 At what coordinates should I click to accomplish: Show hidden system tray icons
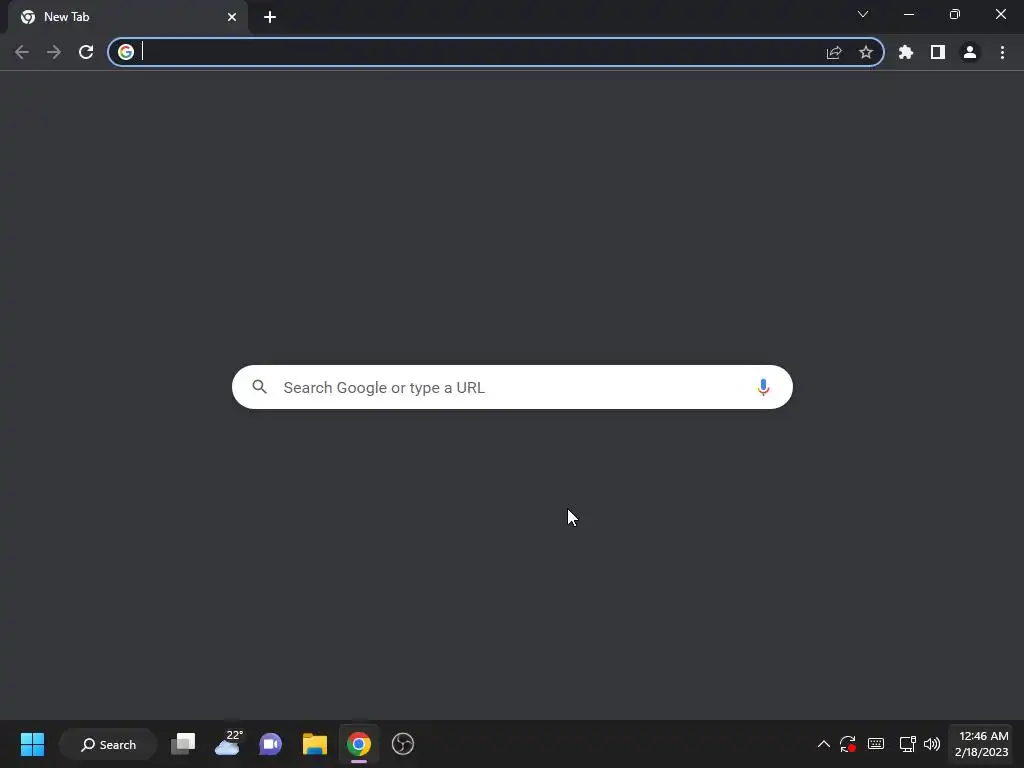point(824,744)
